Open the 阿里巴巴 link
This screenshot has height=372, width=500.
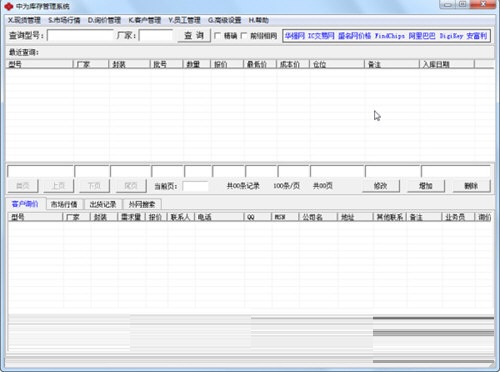coord(422,36)
